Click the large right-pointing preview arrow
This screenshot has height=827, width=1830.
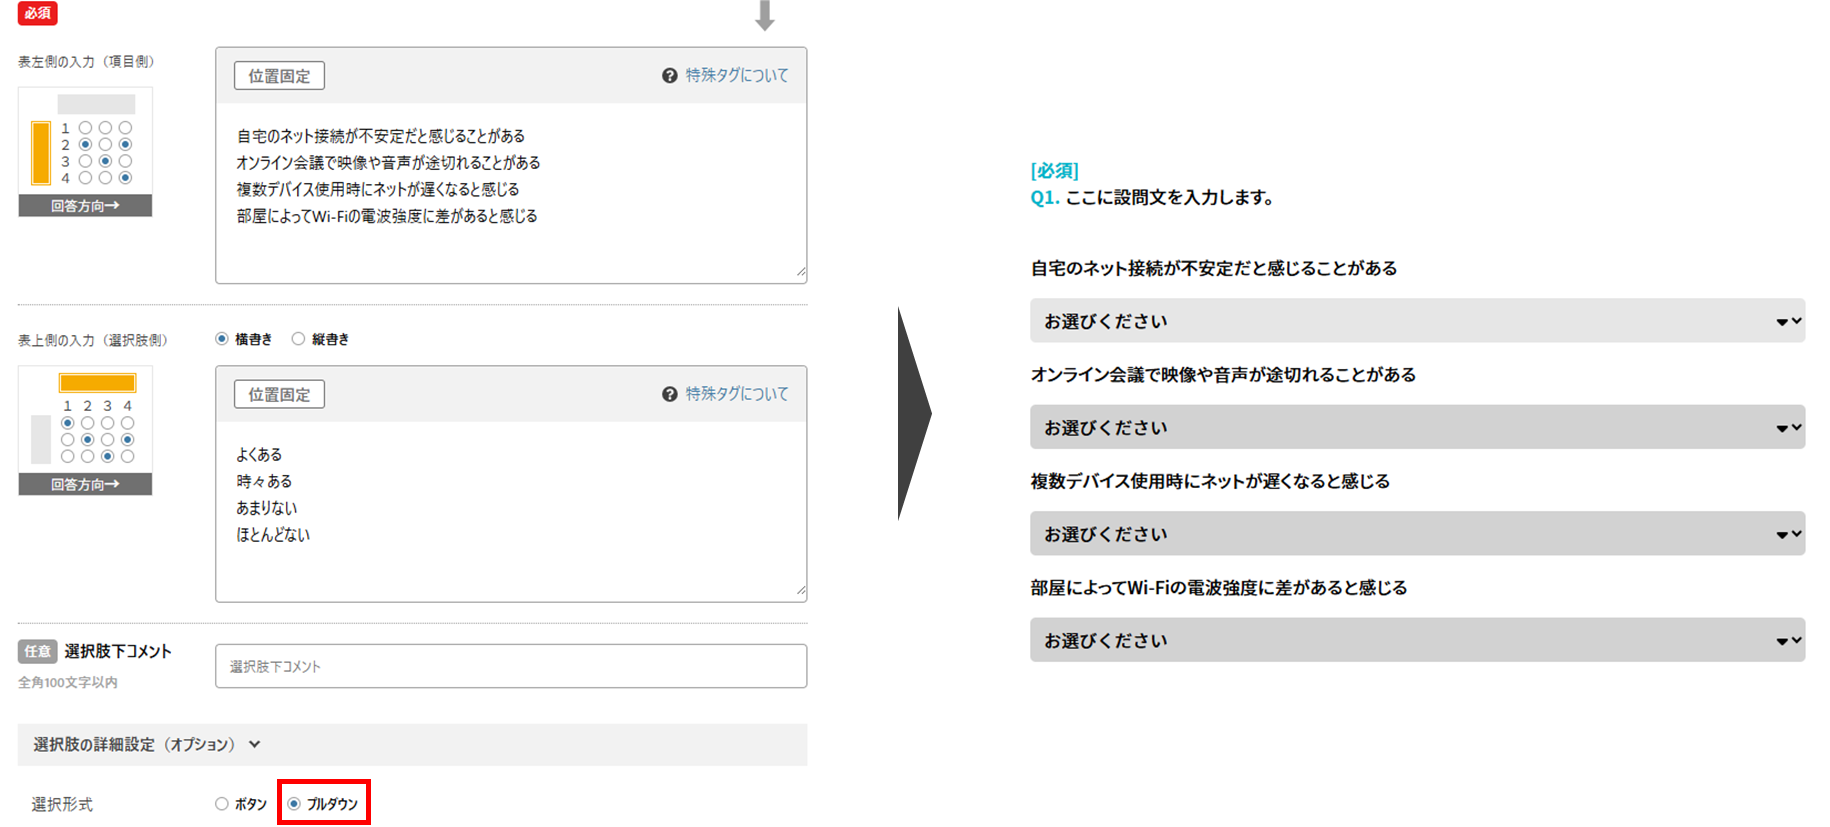913,413
